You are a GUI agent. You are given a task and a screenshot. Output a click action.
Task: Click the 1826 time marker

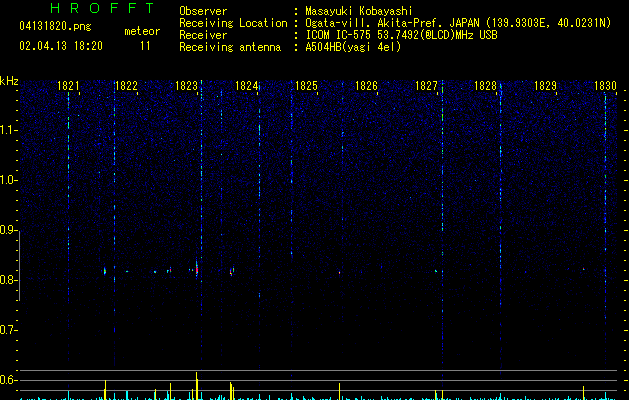[367, 86]
